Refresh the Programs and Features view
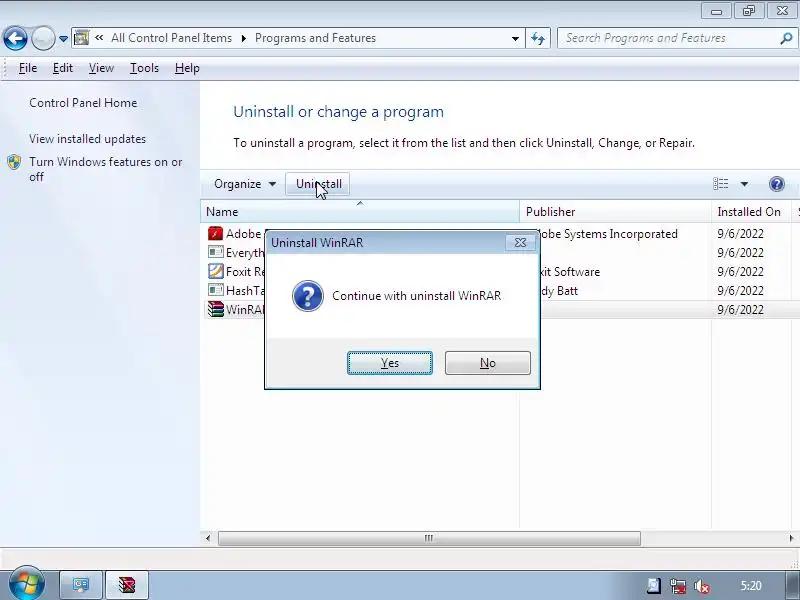Viewport: 800px width, 600px height. coord(538,38)
